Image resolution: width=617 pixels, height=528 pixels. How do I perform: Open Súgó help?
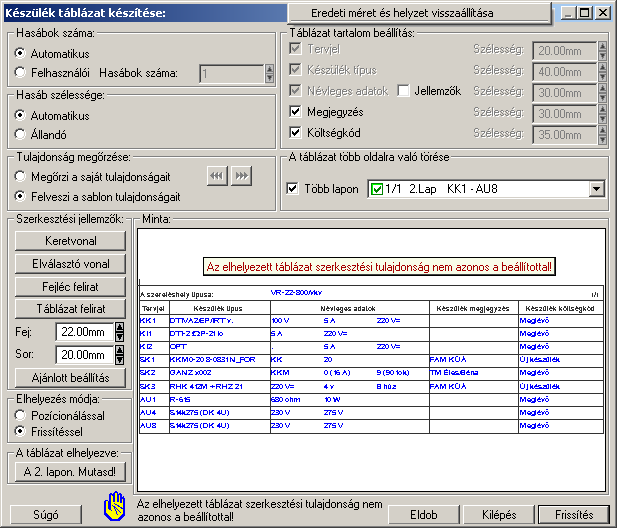46,515
